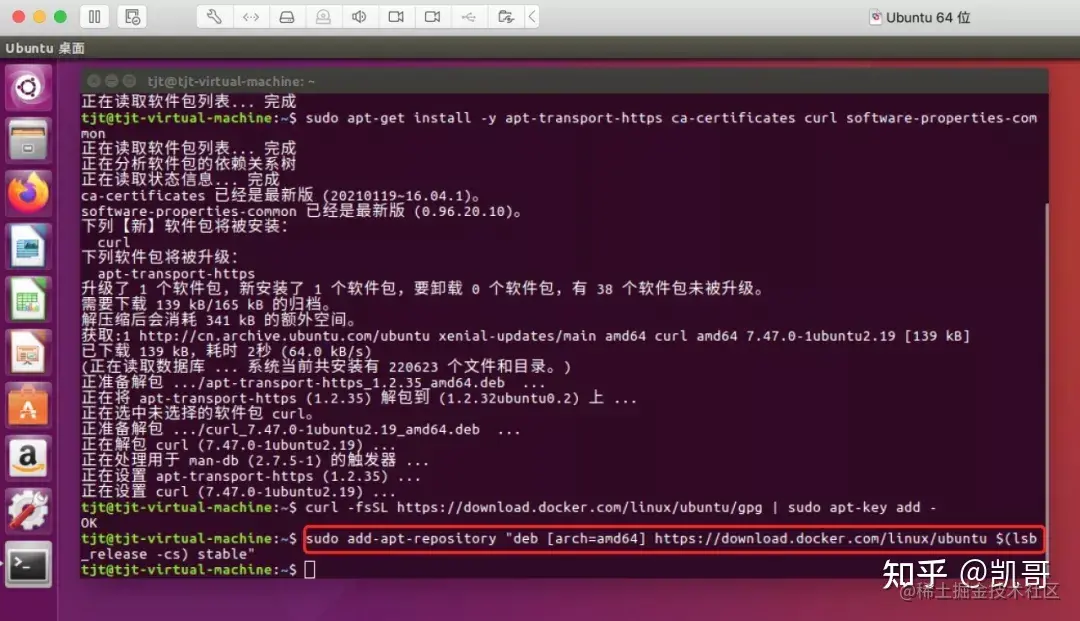Close the terminal window

tap(94, 81)
